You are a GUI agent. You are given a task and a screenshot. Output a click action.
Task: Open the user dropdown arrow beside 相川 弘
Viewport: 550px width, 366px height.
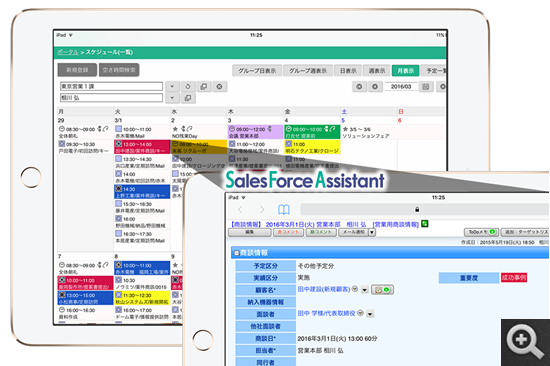pyautogui.click(x=172, y=98)
